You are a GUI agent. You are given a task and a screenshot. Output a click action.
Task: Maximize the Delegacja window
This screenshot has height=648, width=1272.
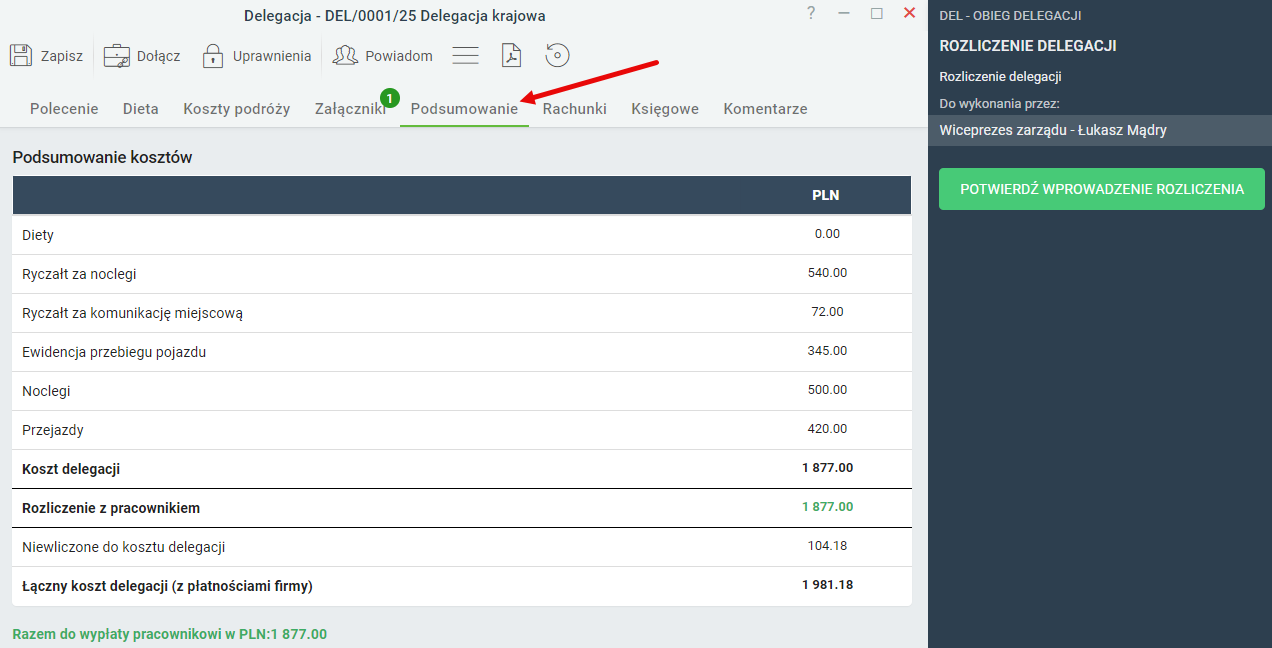877,13
